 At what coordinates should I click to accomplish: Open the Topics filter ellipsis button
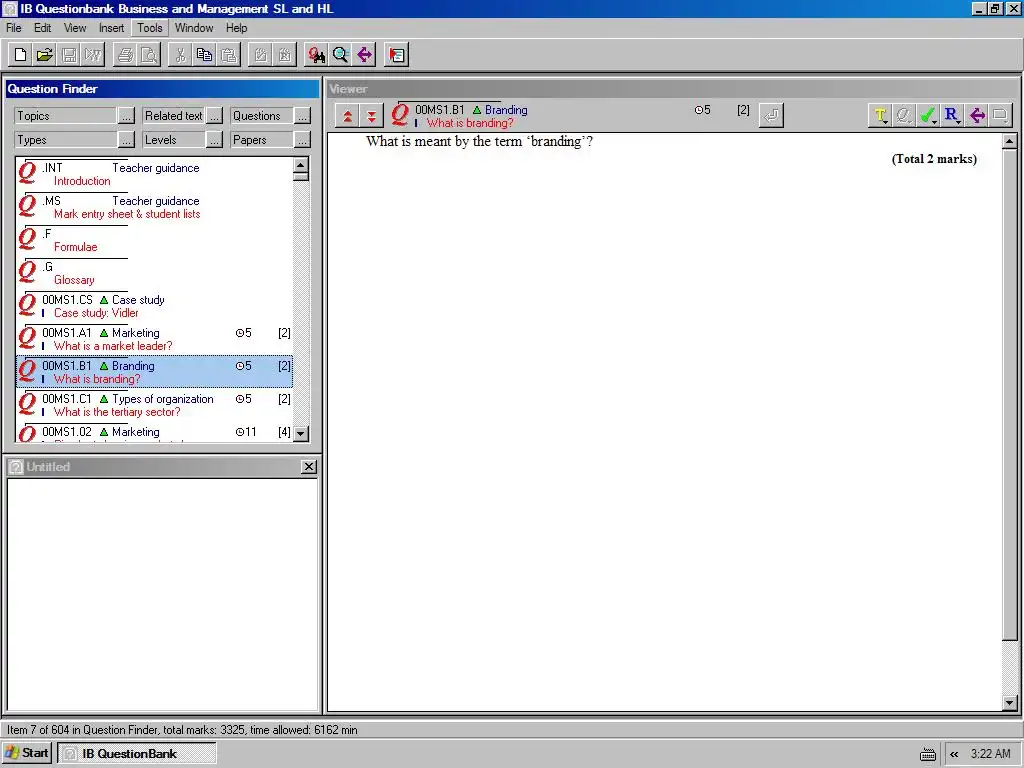126,116
